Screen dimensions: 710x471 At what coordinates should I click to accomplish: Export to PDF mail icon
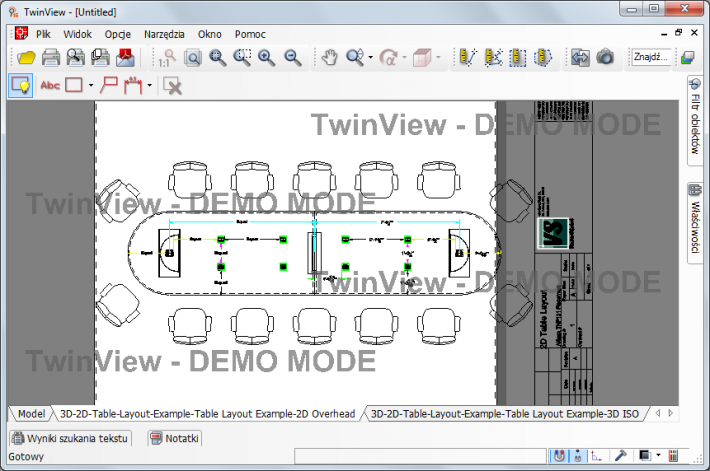(125, 58)
